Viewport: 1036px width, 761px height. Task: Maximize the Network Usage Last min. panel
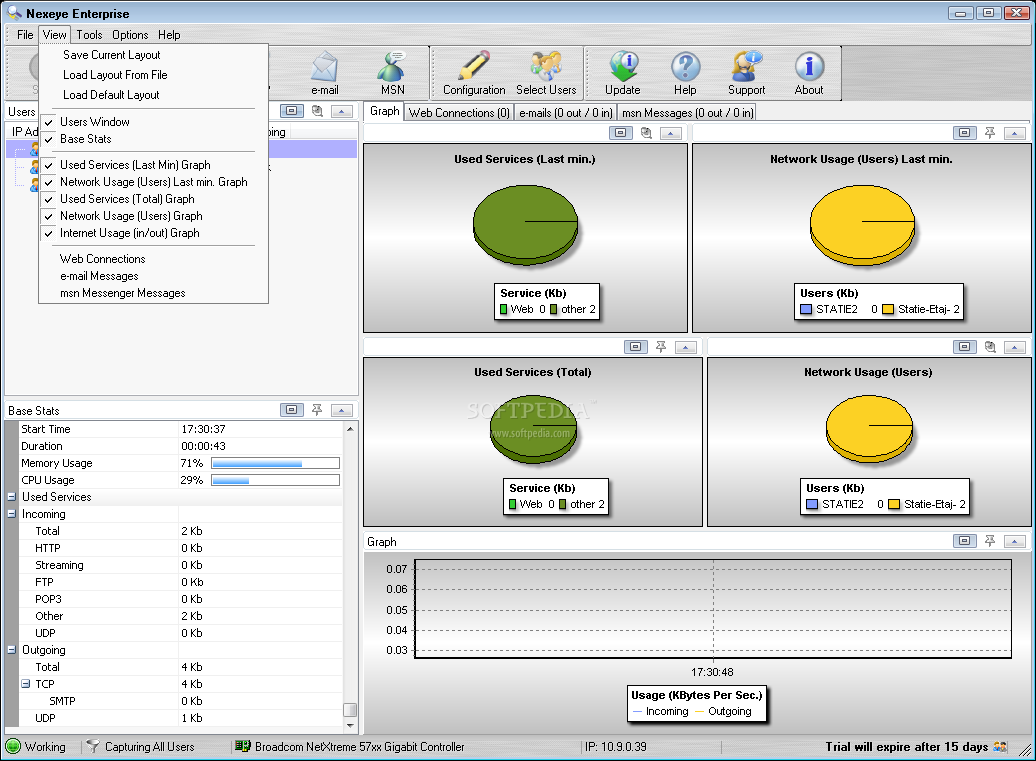(965, 133)
